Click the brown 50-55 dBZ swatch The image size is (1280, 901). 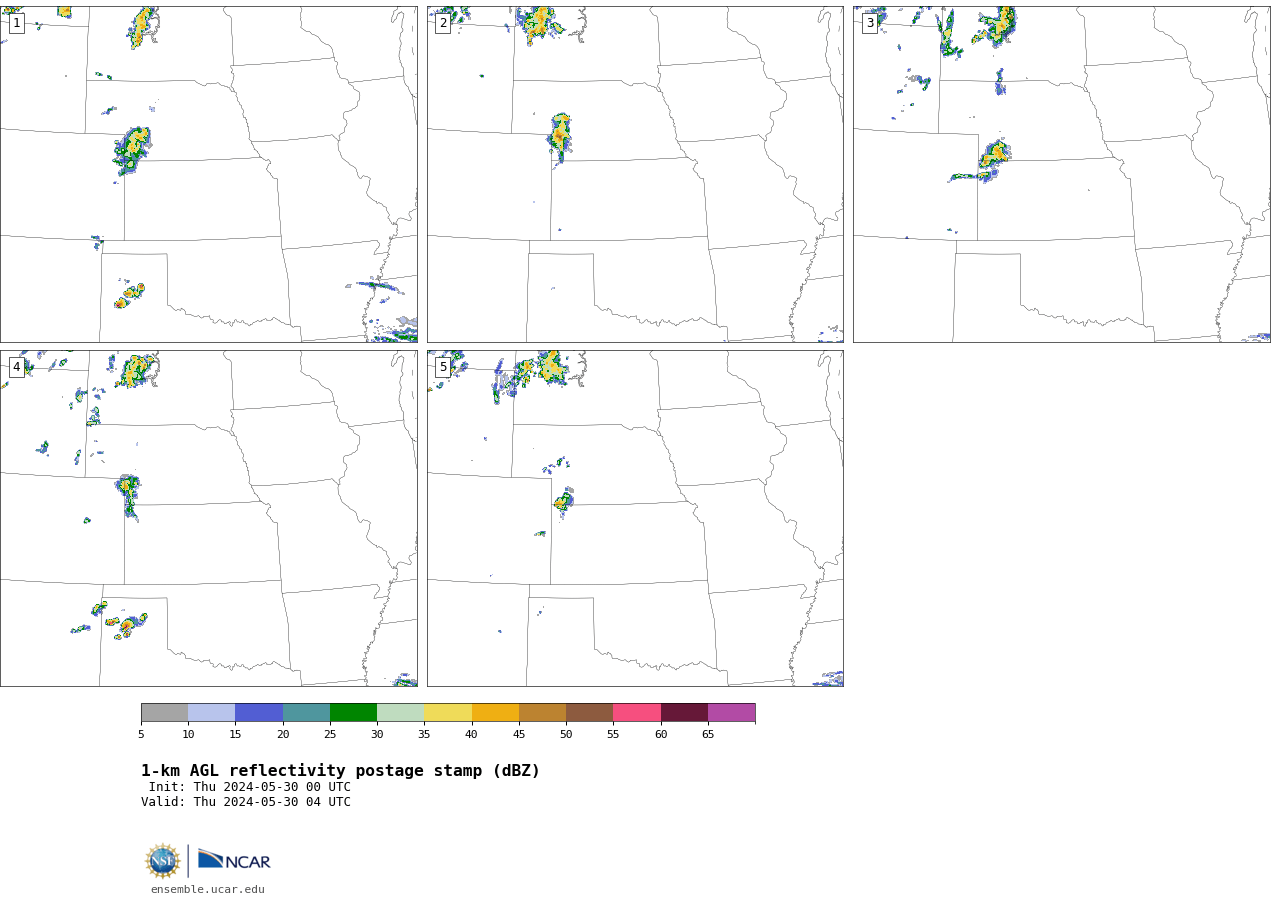pyautogui.click(x=589, y=712)
